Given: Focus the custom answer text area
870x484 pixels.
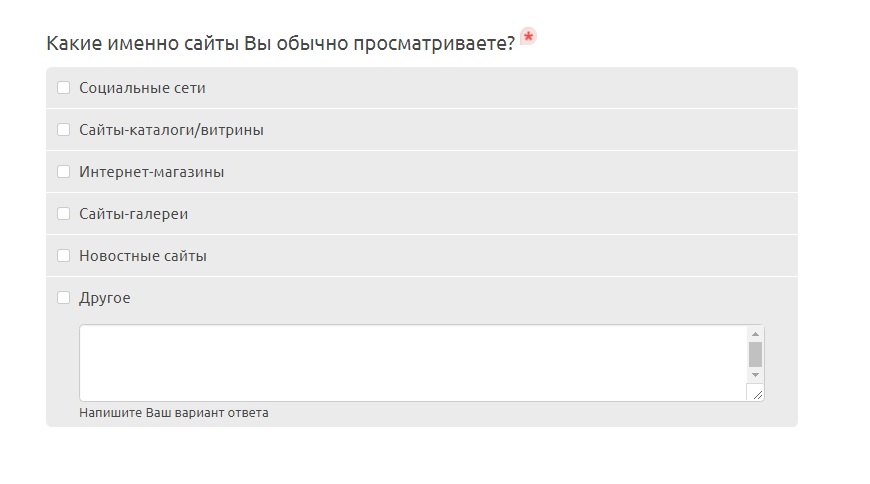Looking at the screenshot, I should coord(410,362).
